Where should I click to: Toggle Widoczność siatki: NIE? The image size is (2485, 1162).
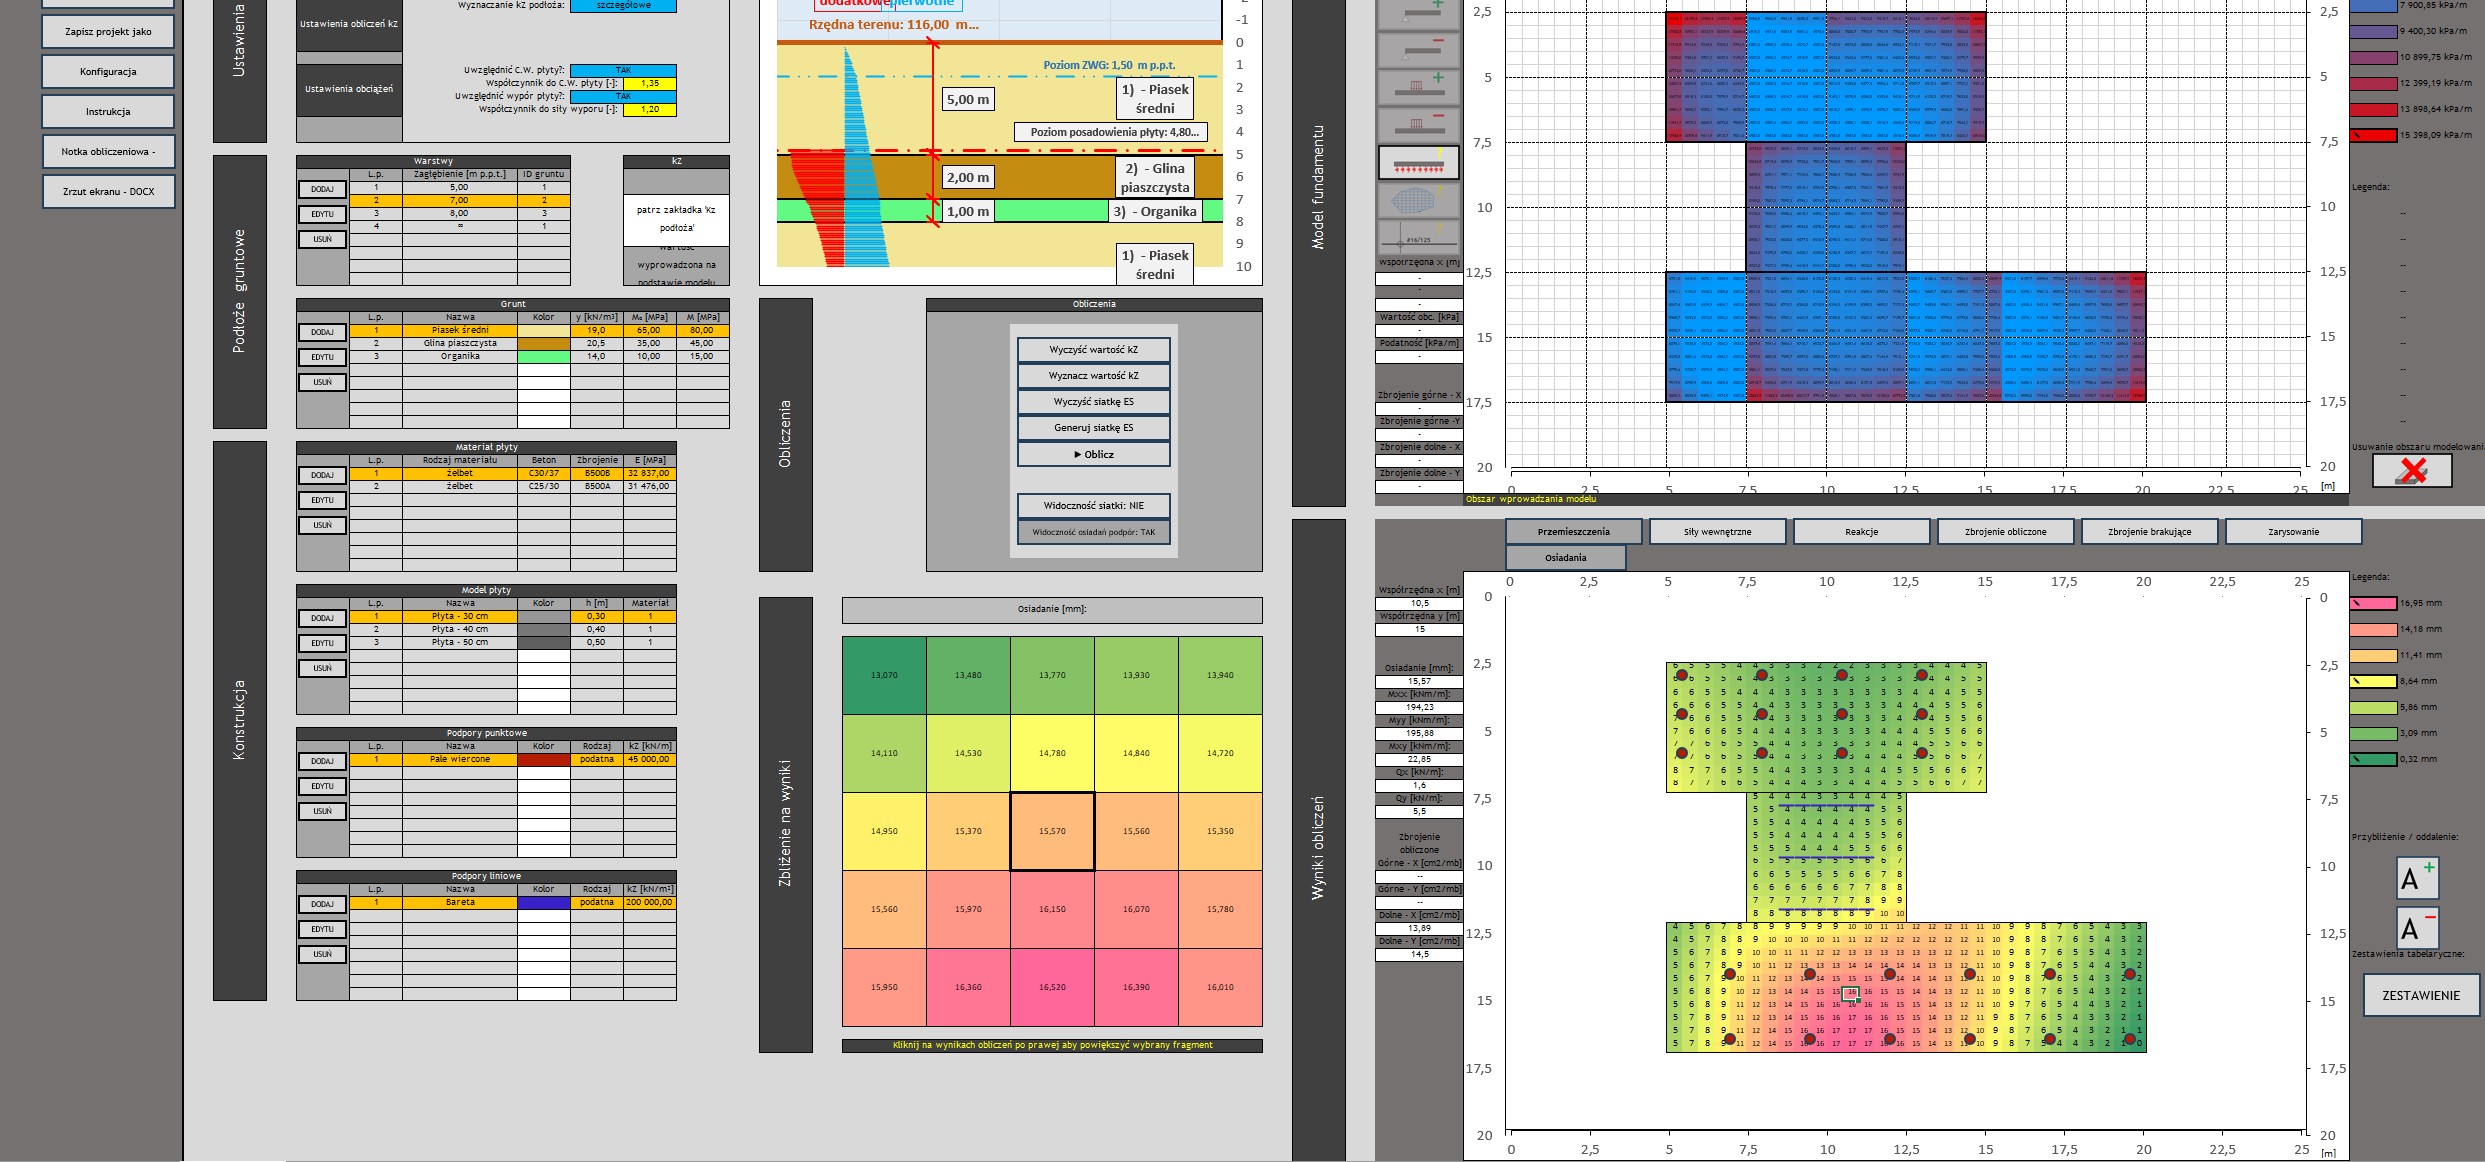tap(1093, 506)
